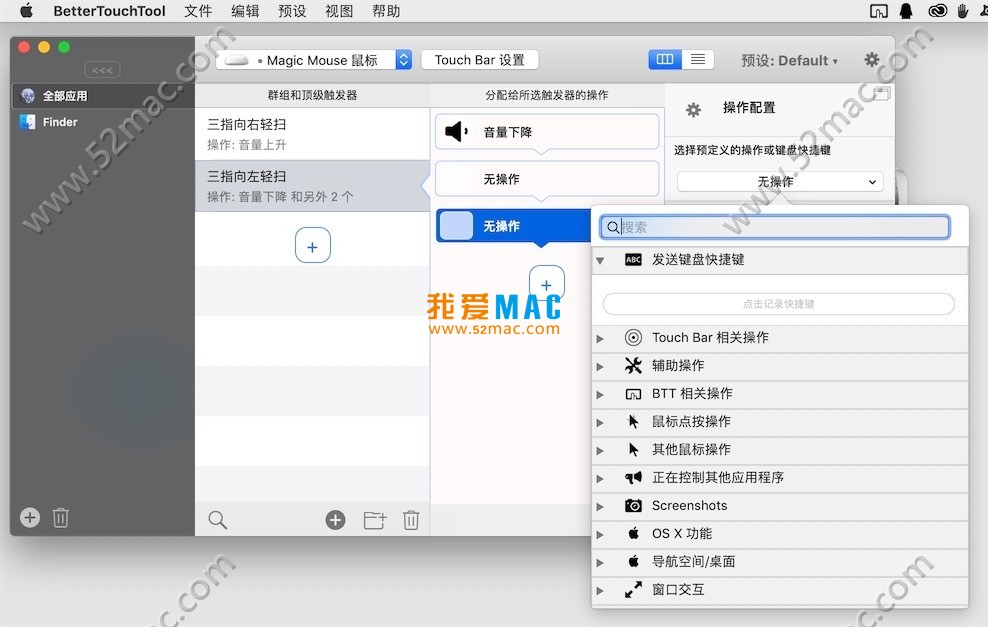Image resolution: width=988 pixels, height=627 pixels.
Task: Open the BetterTouchTool app menu
Action: 109,11
